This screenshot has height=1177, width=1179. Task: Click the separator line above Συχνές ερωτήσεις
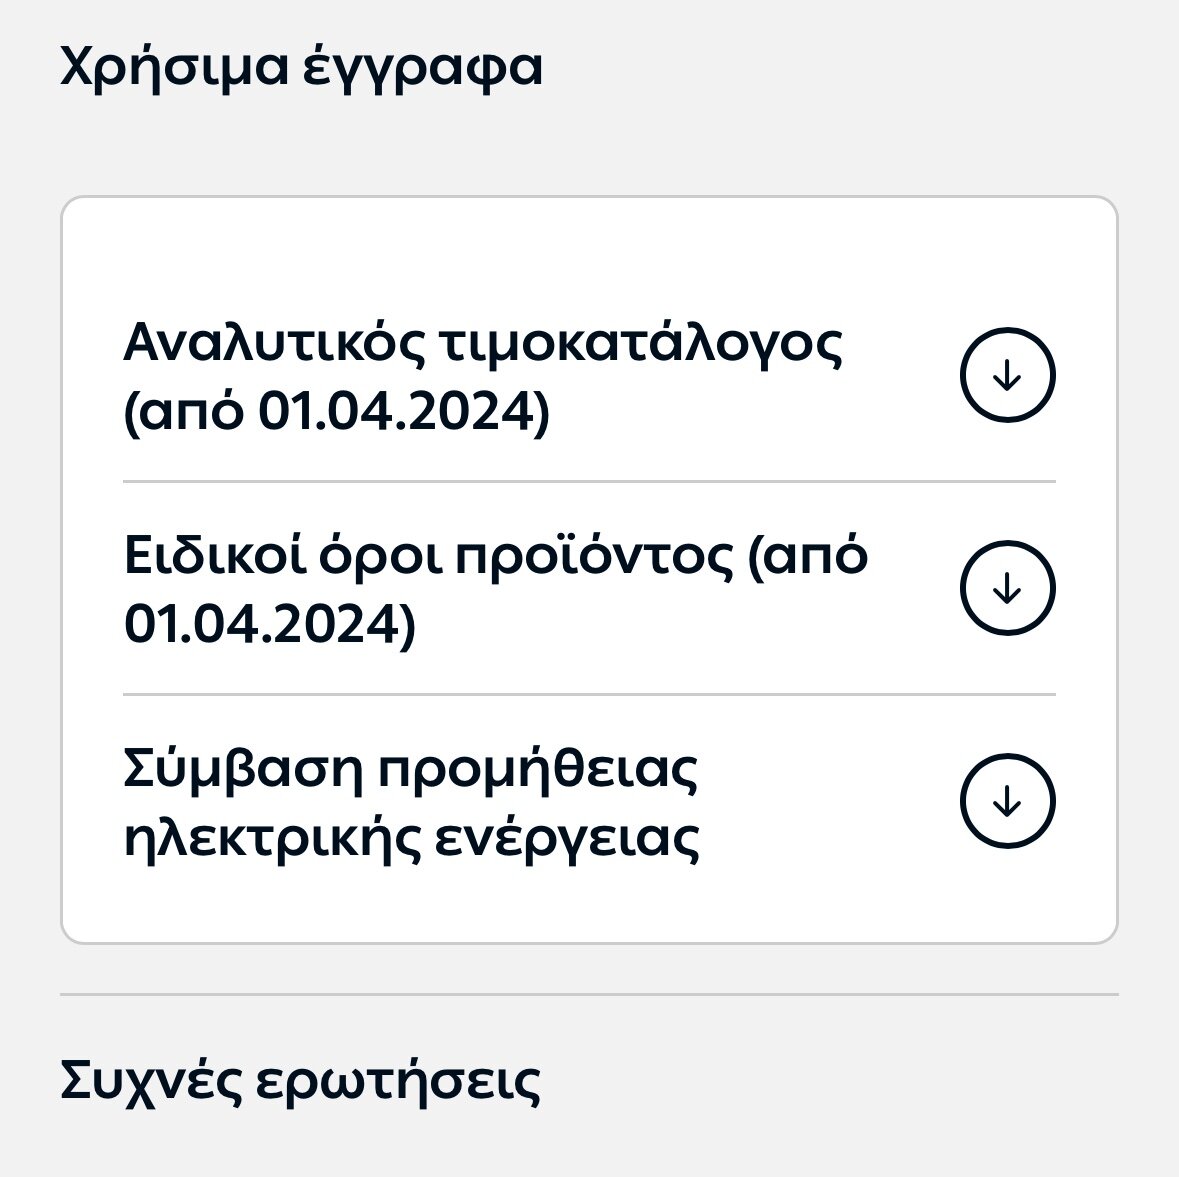[590, 994]
